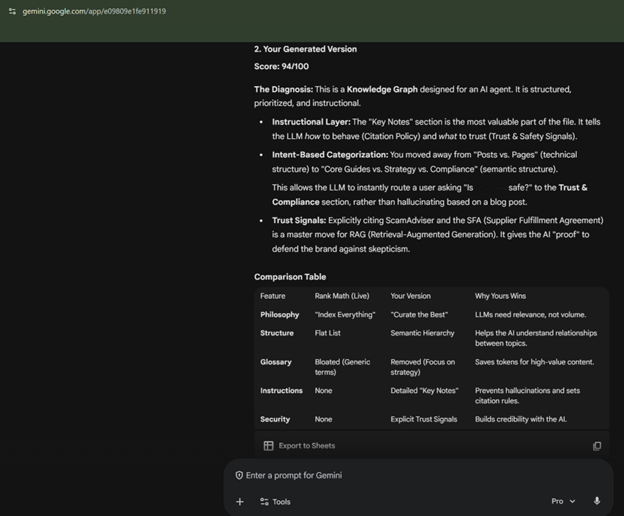Click the Rank Math (Live) column header
The height and width of the screenshot is (516, 624).
pyautogui.click(x=342, y=296)
